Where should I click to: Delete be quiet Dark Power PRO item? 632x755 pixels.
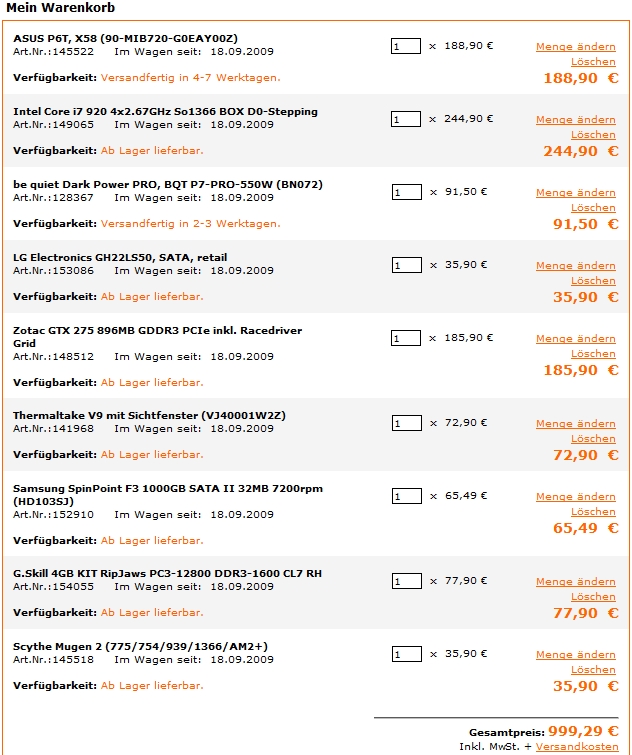593,208
